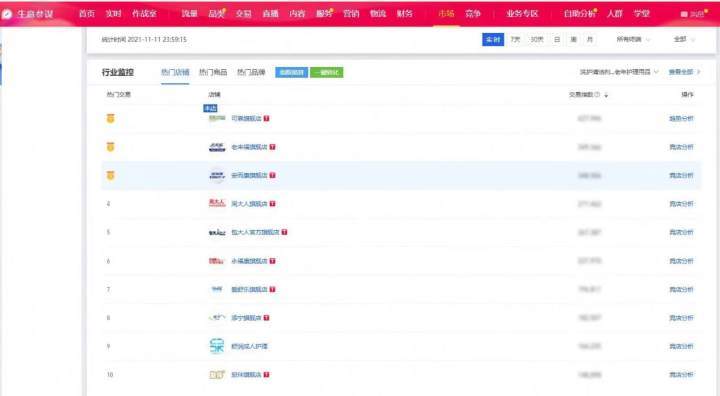This screenshot has height=396, width=720.
Task: Open the rank 1 store's brand logo
Action: coord(217,119)
